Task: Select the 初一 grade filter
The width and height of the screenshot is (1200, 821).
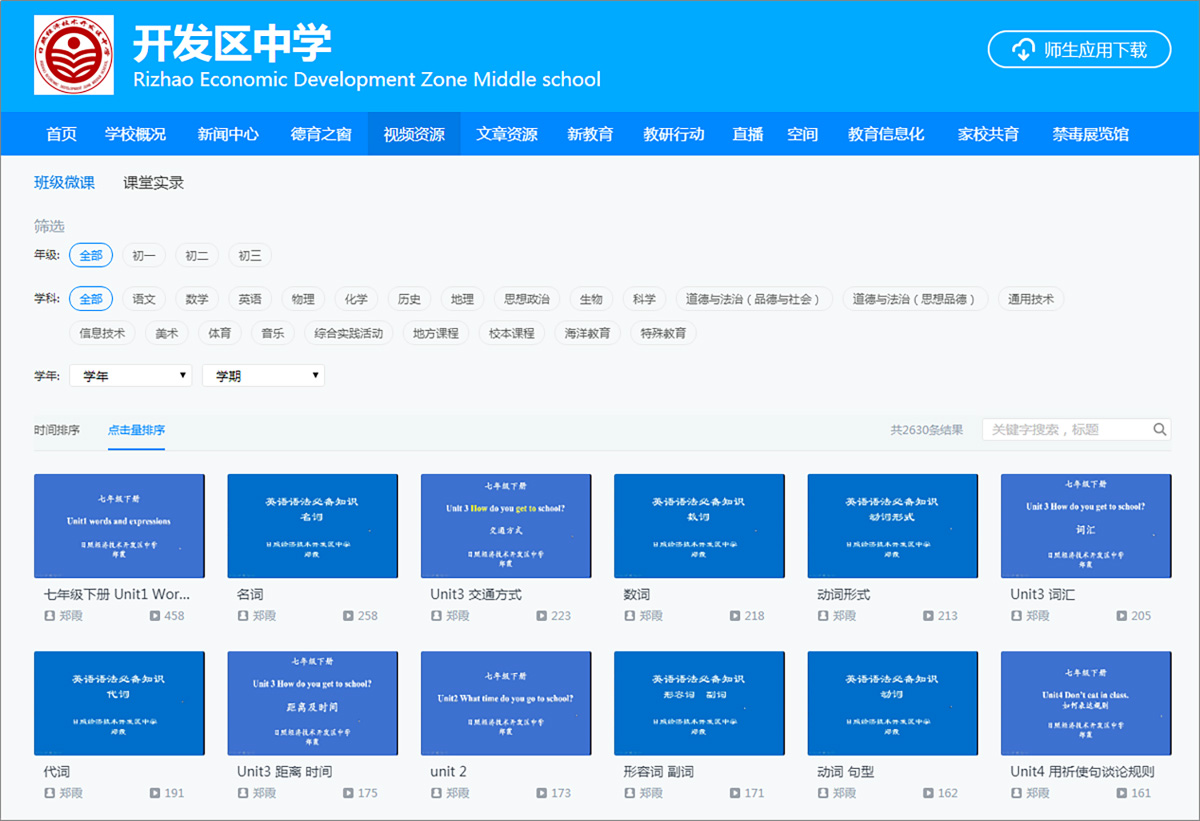Action: click(x=143, y=256)
